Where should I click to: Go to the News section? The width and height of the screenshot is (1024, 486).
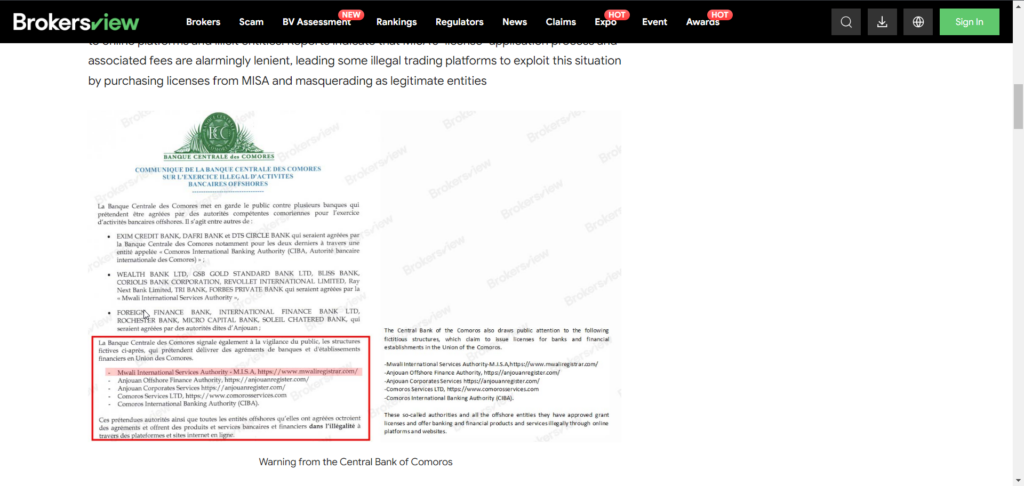pos(515,22)
